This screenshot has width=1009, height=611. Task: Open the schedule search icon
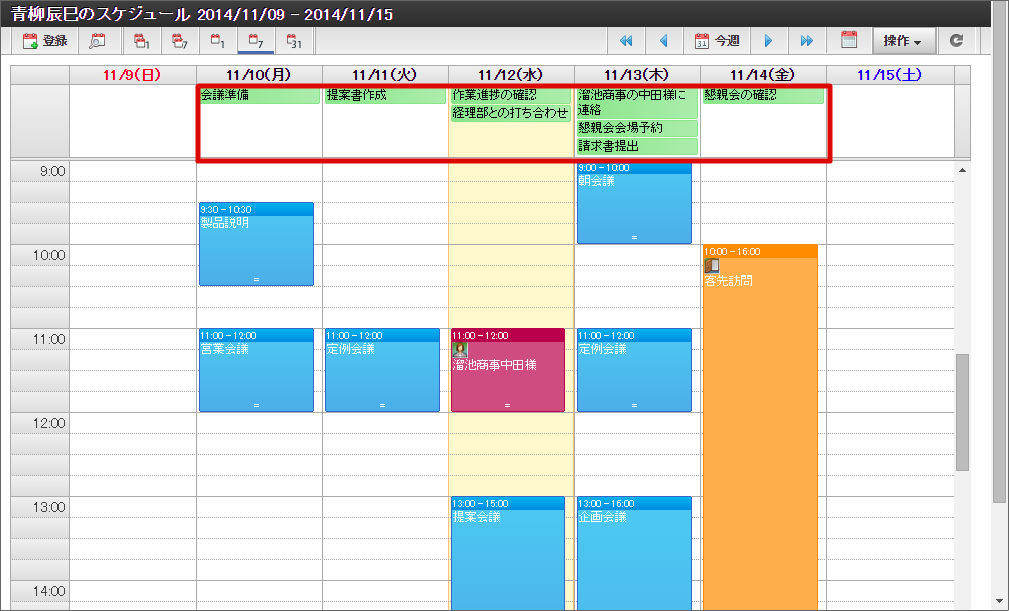pos(97,41)
